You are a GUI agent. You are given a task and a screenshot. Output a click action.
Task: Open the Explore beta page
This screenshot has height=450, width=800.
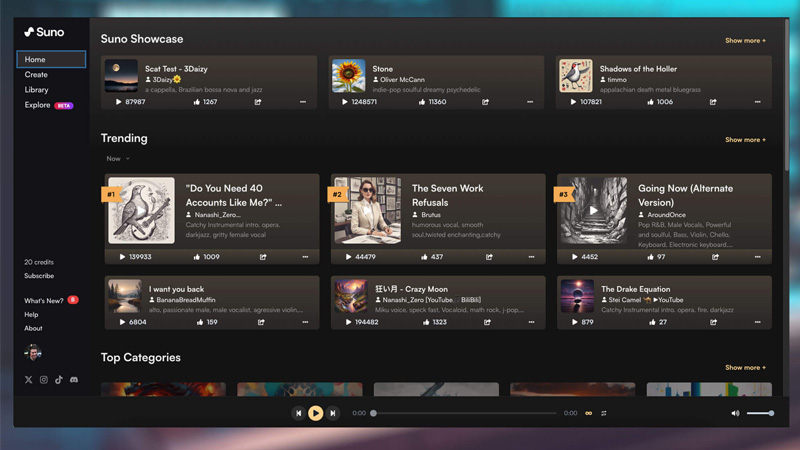pos(49,105)
